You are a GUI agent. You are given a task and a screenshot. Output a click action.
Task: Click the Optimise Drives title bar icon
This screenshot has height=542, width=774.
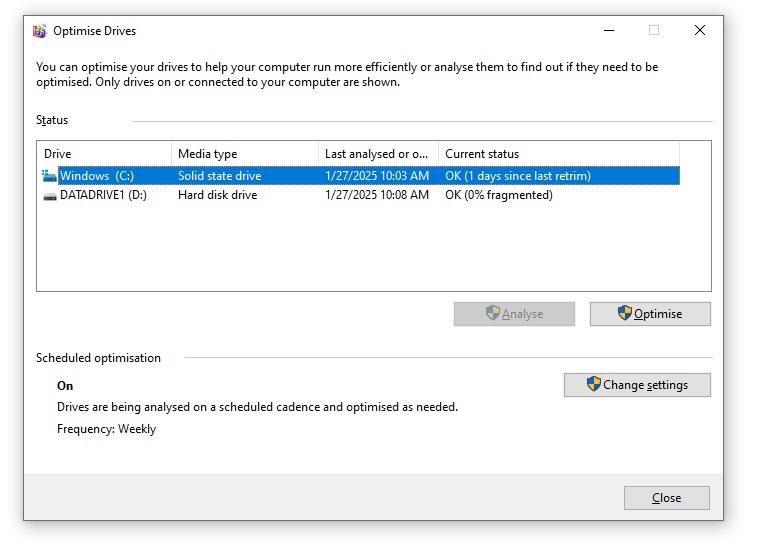[x=39, y=31]
